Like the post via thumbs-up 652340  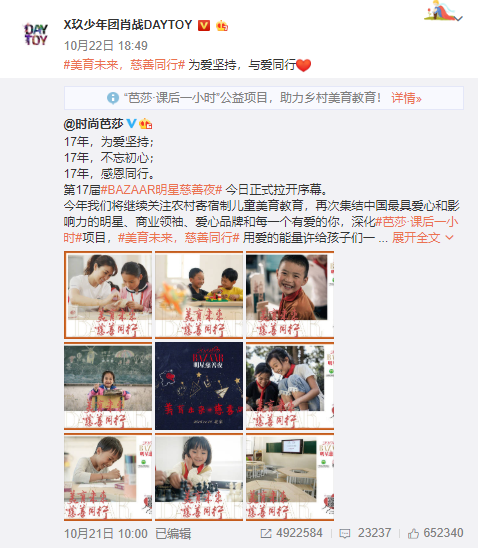(413, 533)
